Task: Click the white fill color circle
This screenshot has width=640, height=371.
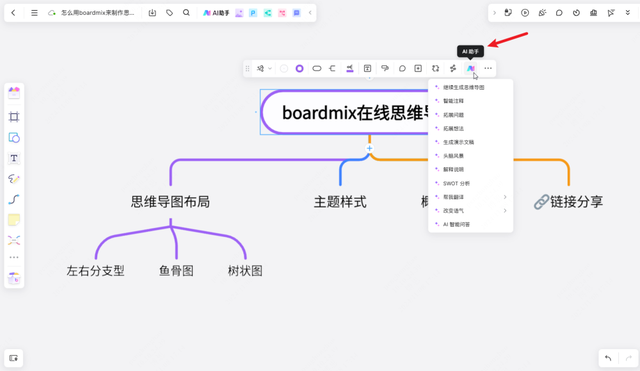Action: pos(284,69)
